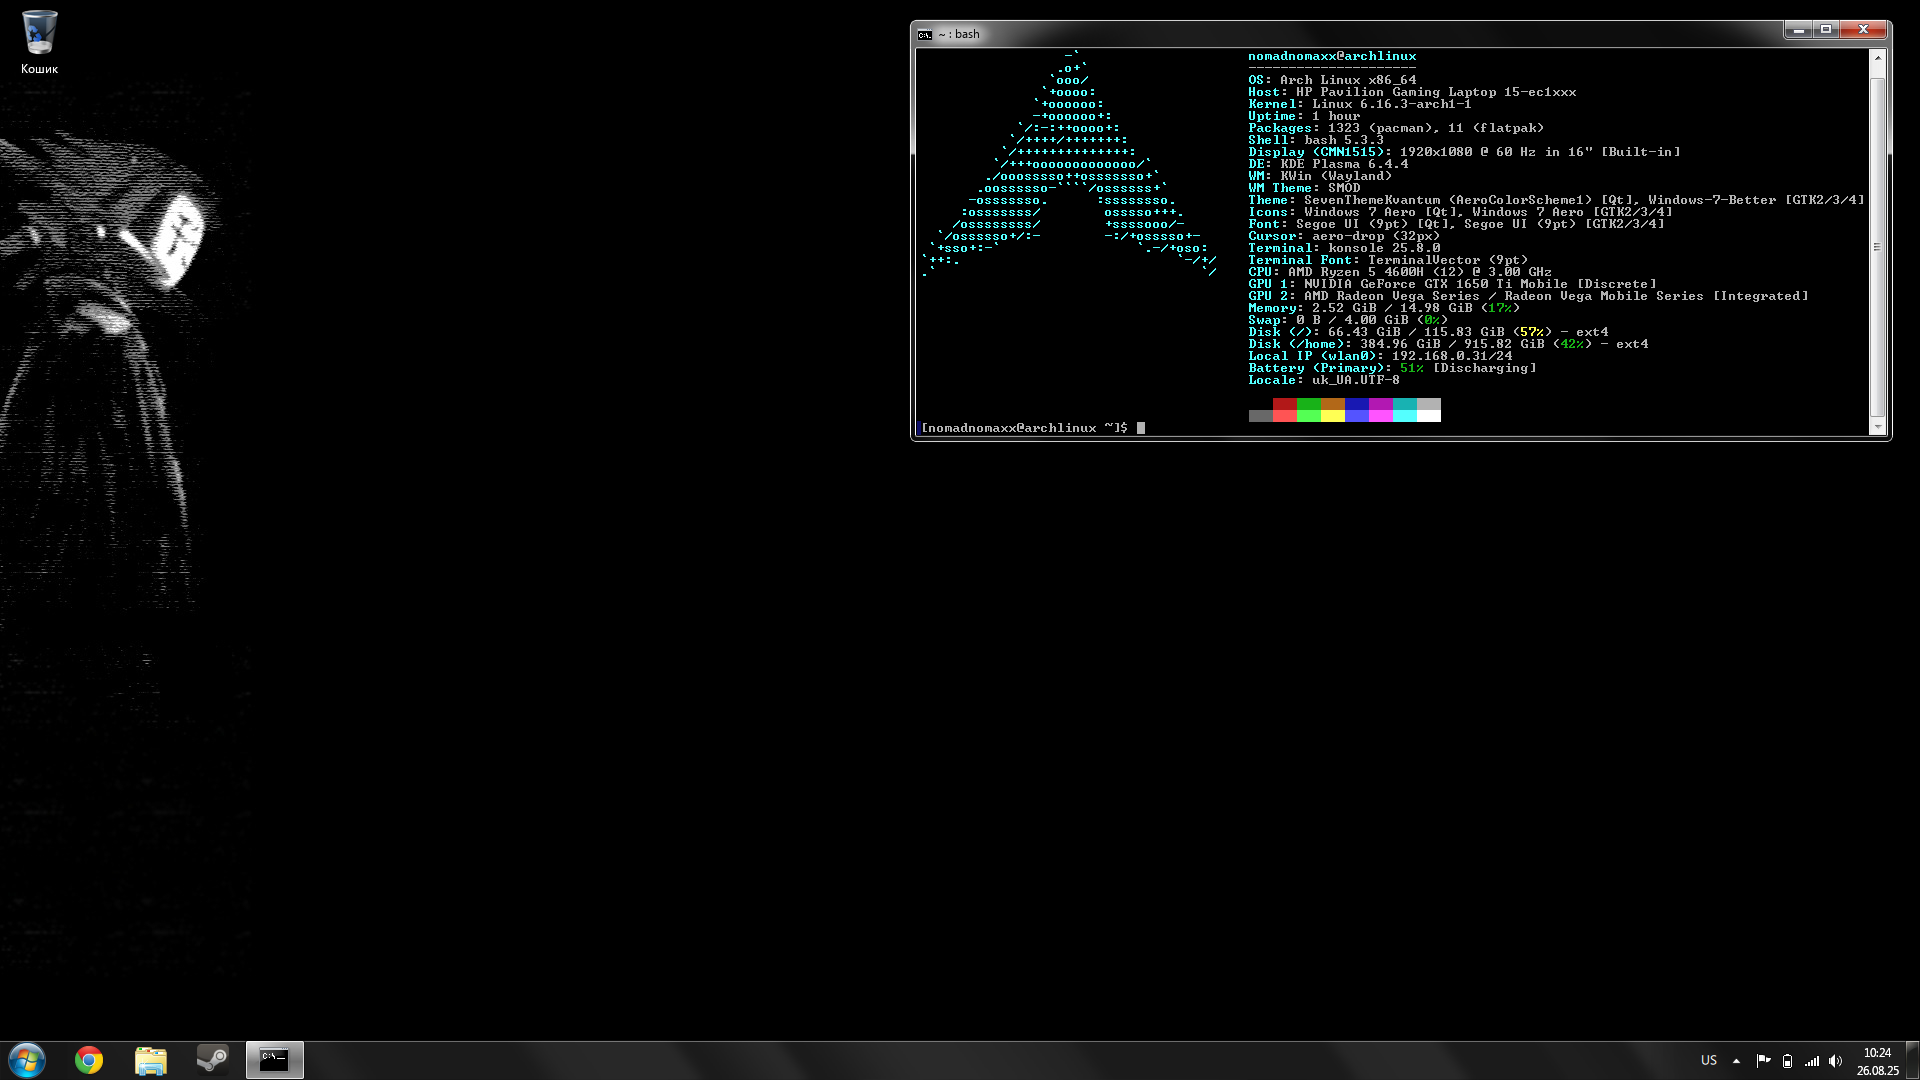This screenshot has height=1080, width=1920.
Task: Open the network signal tray icon
Action: (x=1811, y=1061)
